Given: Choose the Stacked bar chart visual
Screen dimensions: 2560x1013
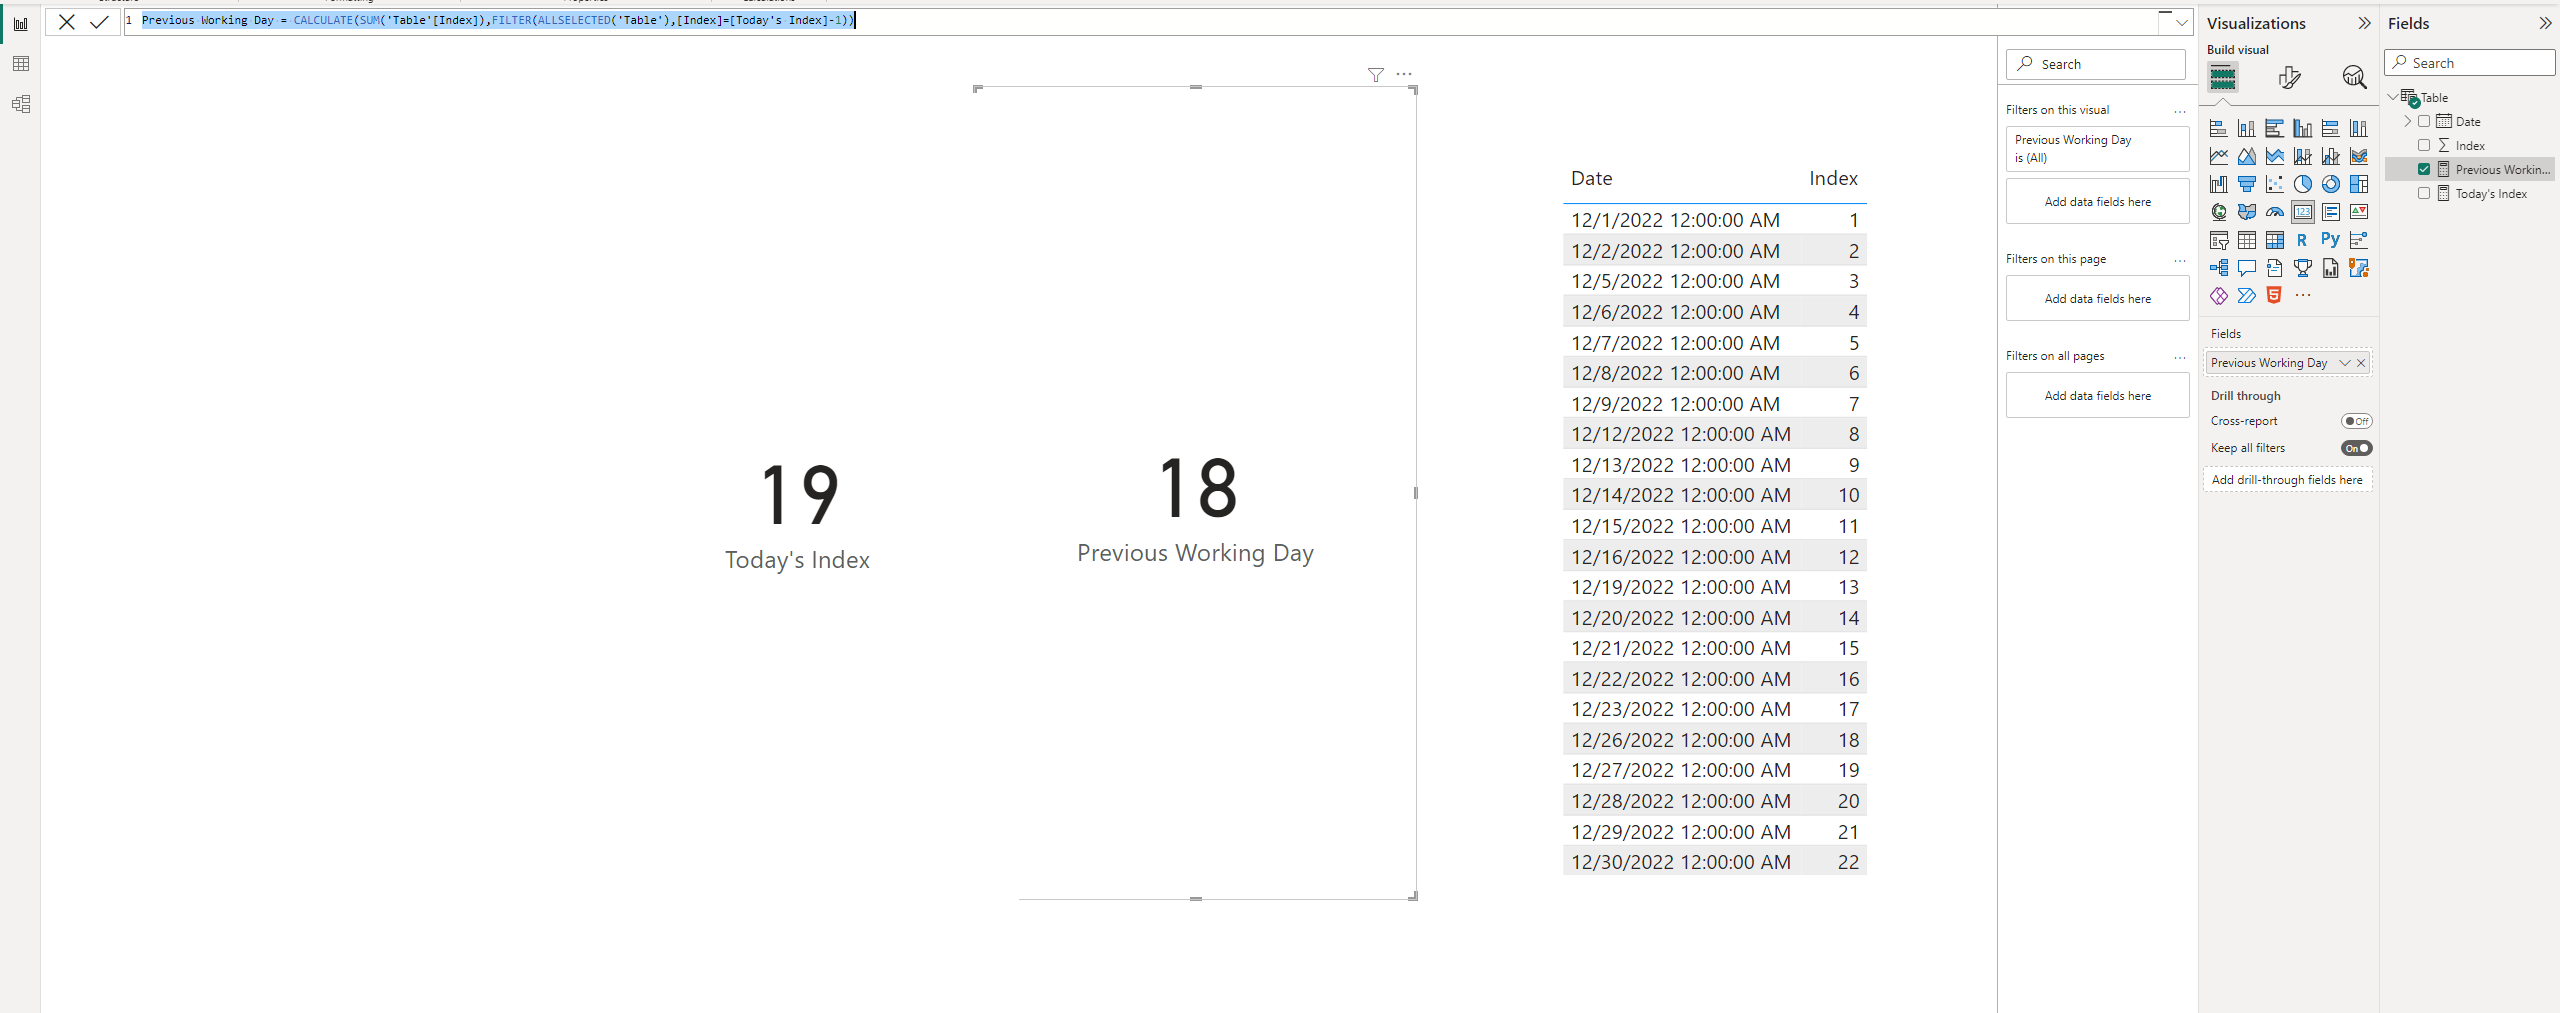Looking at the screenshot, I should [2219, 128].
